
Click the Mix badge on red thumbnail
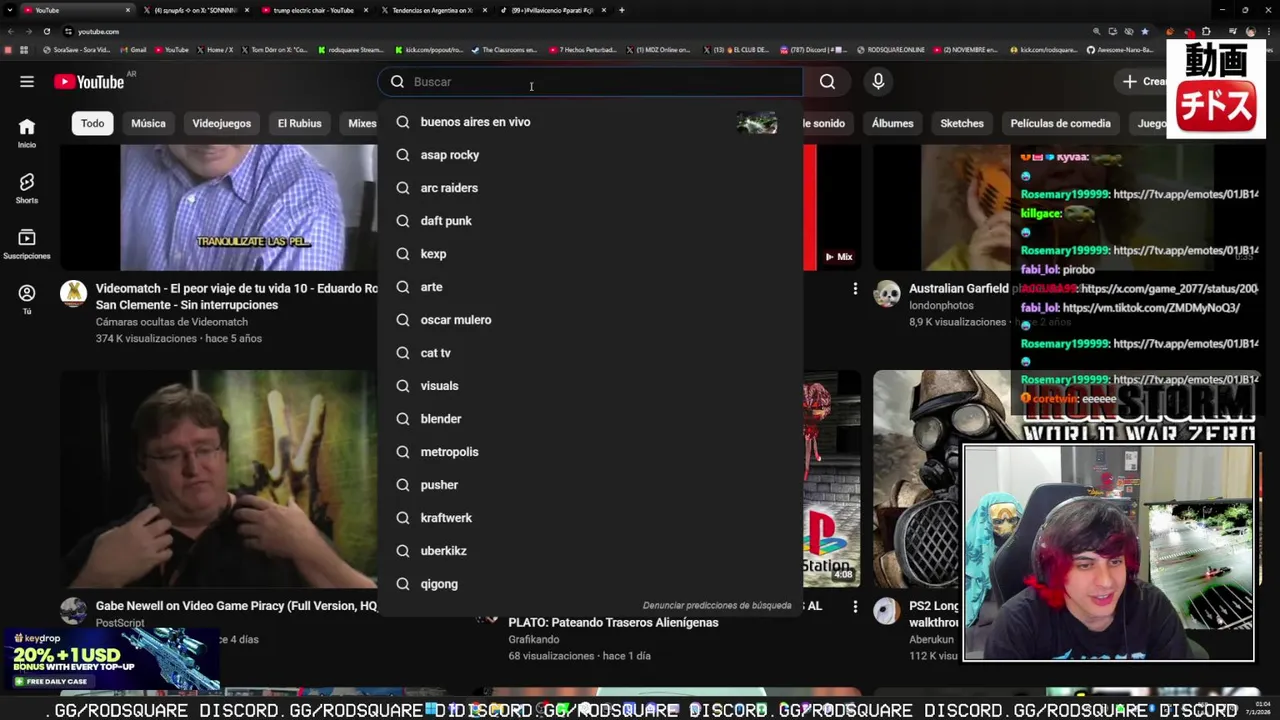[838, 257]
